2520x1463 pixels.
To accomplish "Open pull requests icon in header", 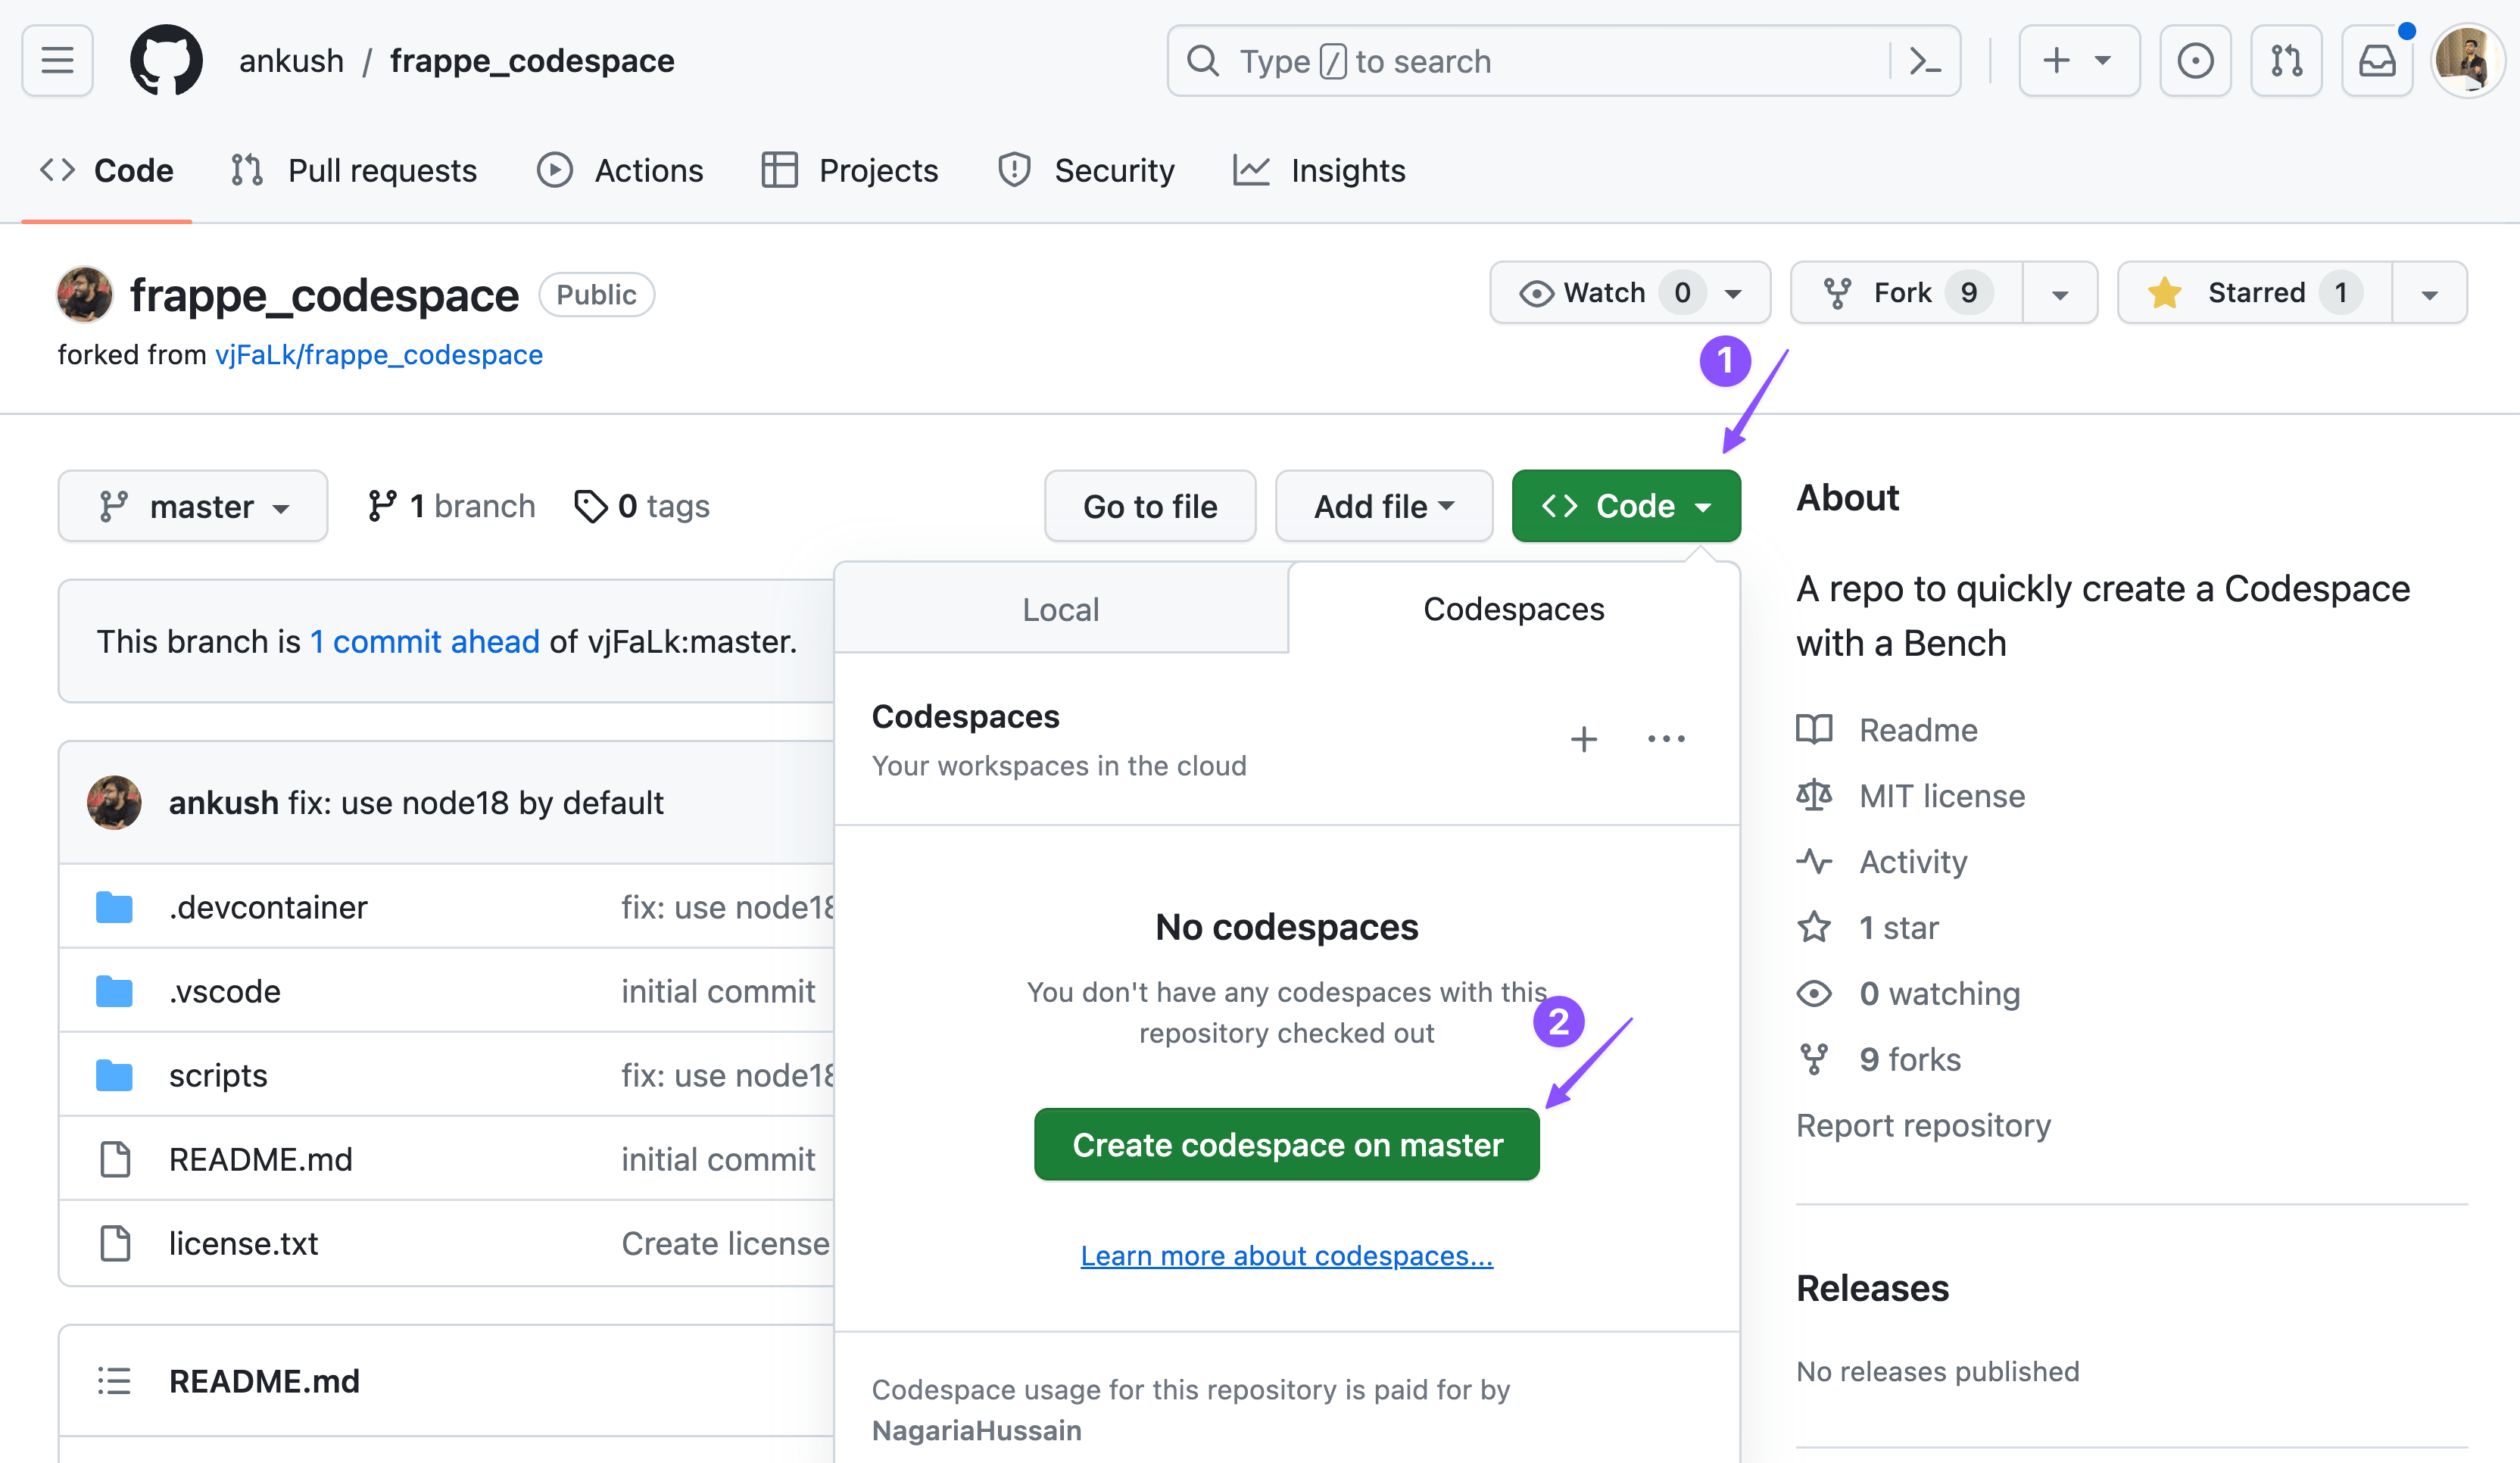I will click(2286, 61).
